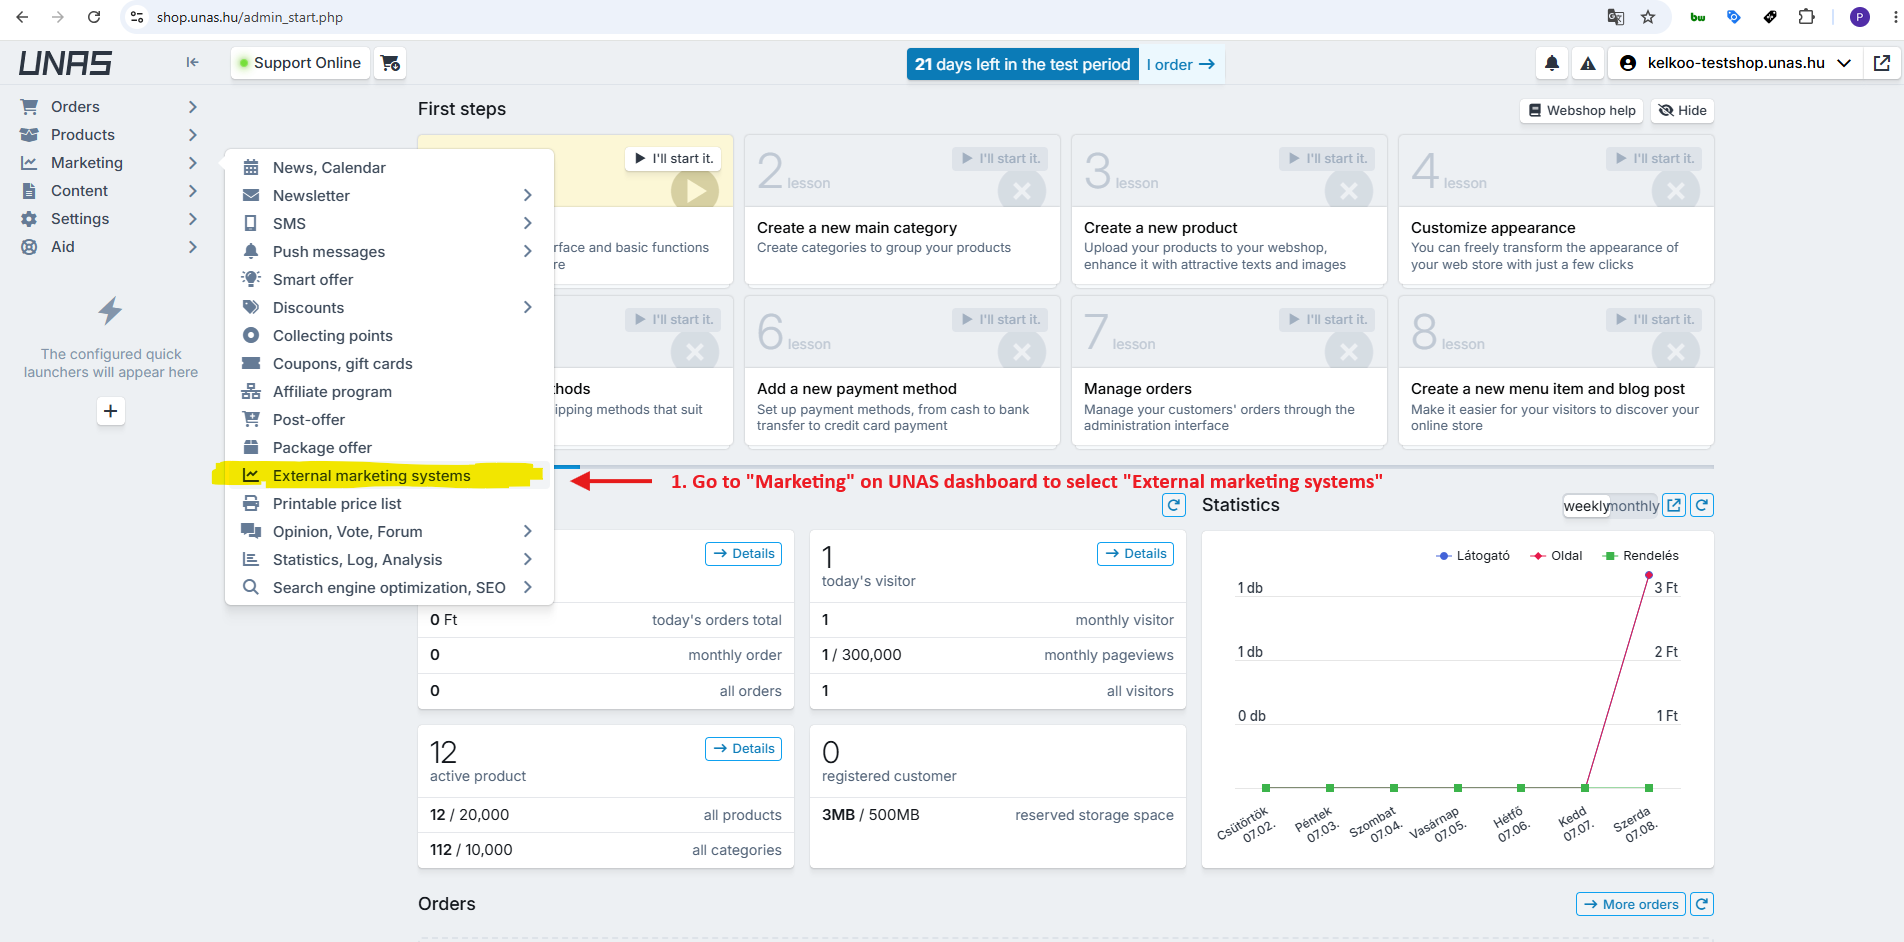Open Statistics chart in external view

tap(1674, 505)
